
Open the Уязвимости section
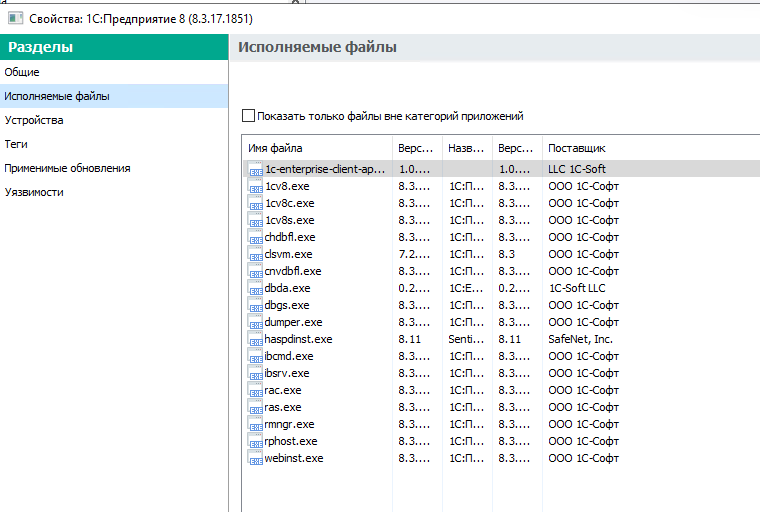coord(114,192)
